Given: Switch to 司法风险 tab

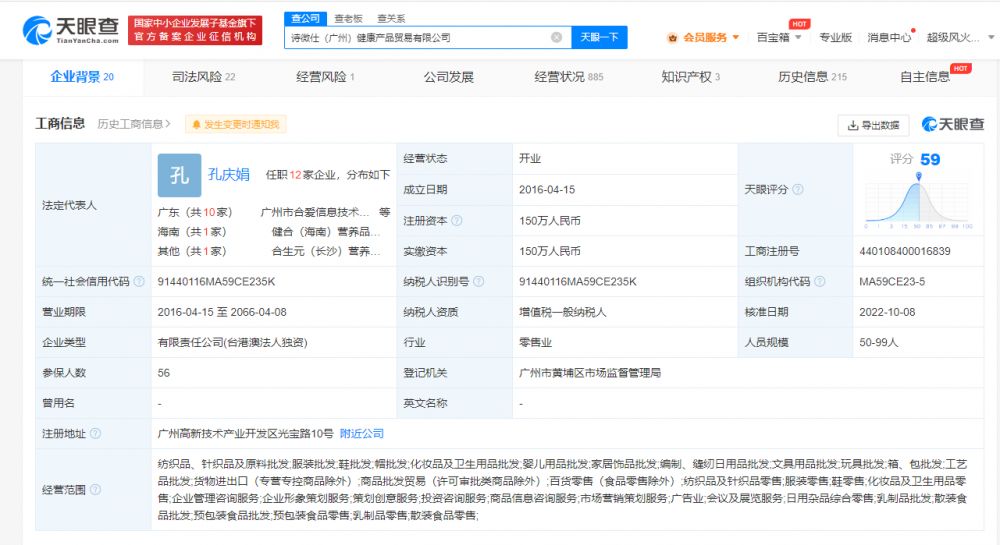Looking at the screenshot, I should click(203, 77).
